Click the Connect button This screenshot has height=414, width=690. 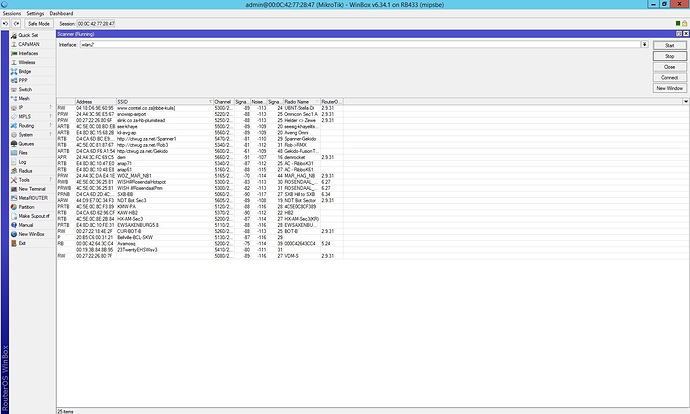(x=669, y=77)
